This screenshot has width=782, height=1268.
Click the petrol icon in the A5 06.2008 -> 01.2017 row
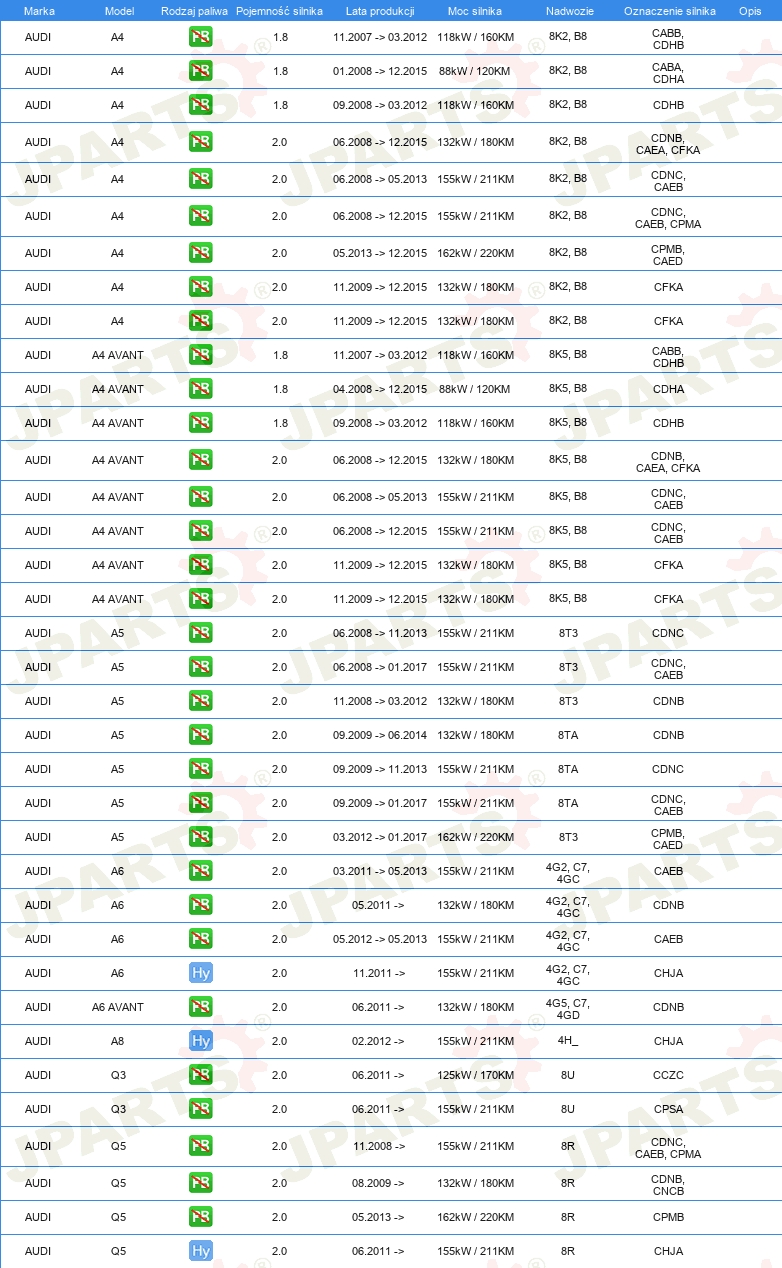pos(201,667)
